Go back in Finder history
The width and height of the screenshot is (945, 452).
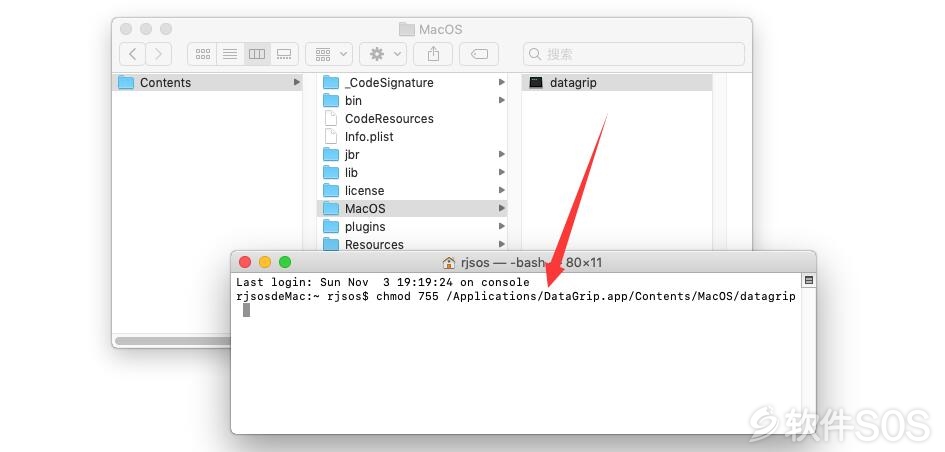tap(133, 54)
